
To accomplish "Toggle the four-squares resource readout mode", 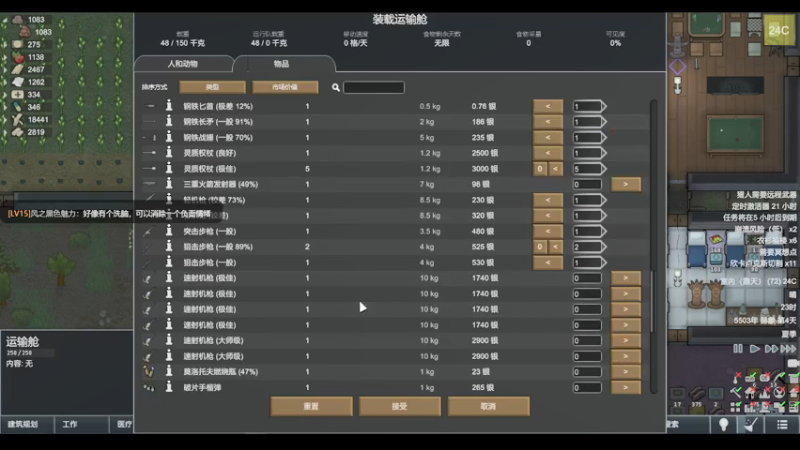I will [735, 407].
